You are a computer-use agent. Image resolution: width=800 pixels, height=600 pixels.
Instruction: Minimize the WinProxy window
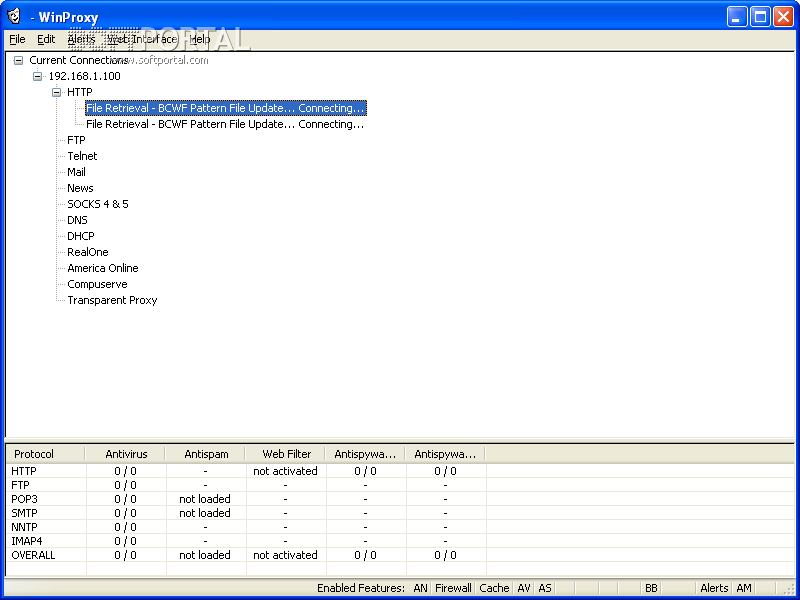click(737, 17)
